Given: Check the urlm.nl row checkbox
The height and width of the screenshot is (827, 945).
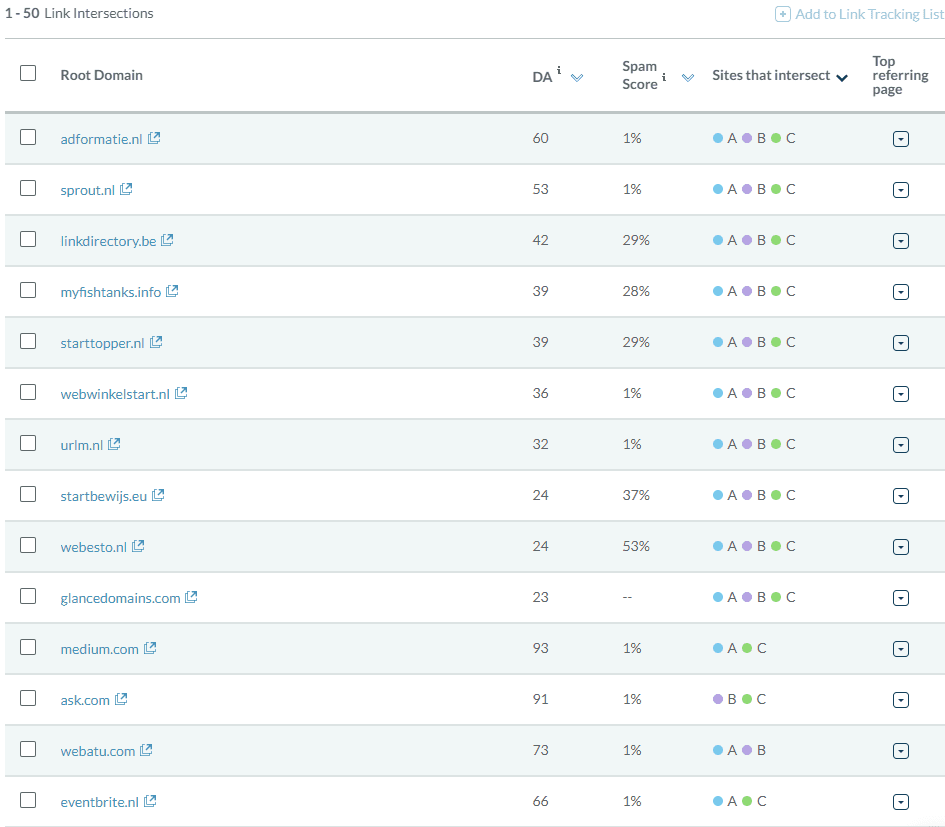Looking at the screenshot, I should (x=28, y=443).
